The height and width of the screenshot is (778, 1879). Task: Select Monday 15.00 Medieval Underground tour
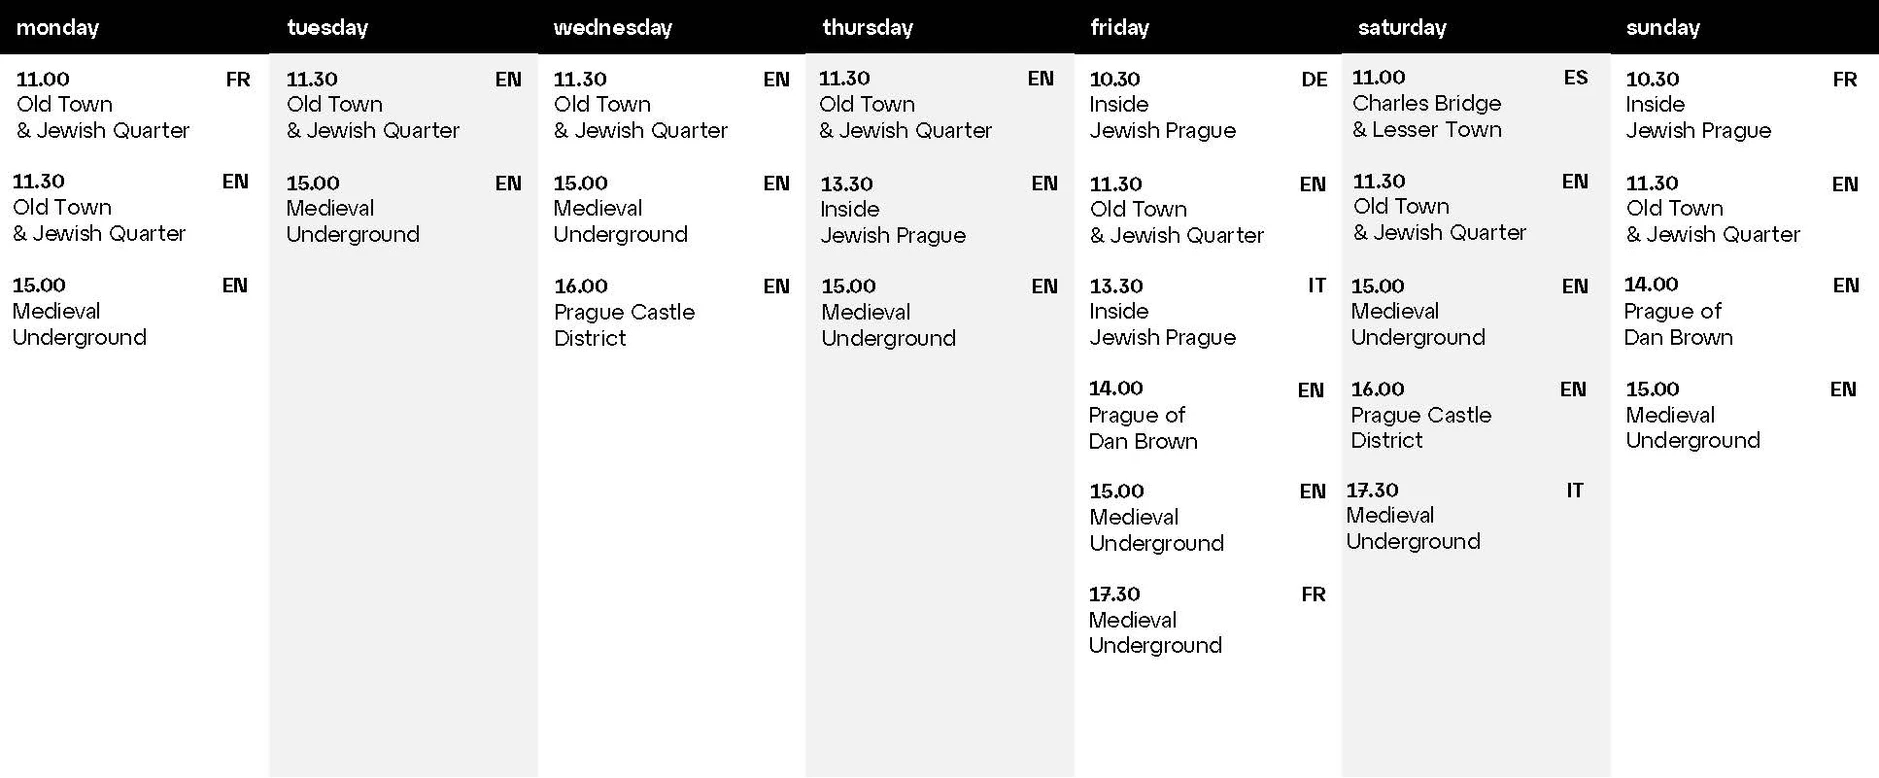click(x=79, y=312)
